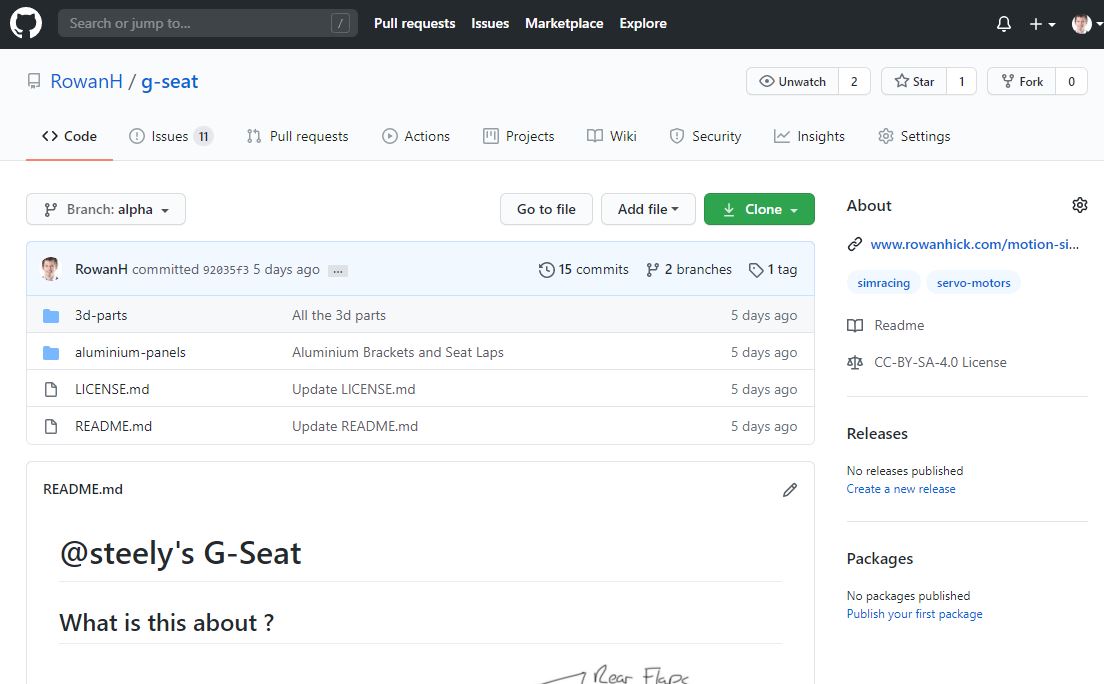Open the stargazers count 1
This screenshot has width=1104, height=684.
962,82
